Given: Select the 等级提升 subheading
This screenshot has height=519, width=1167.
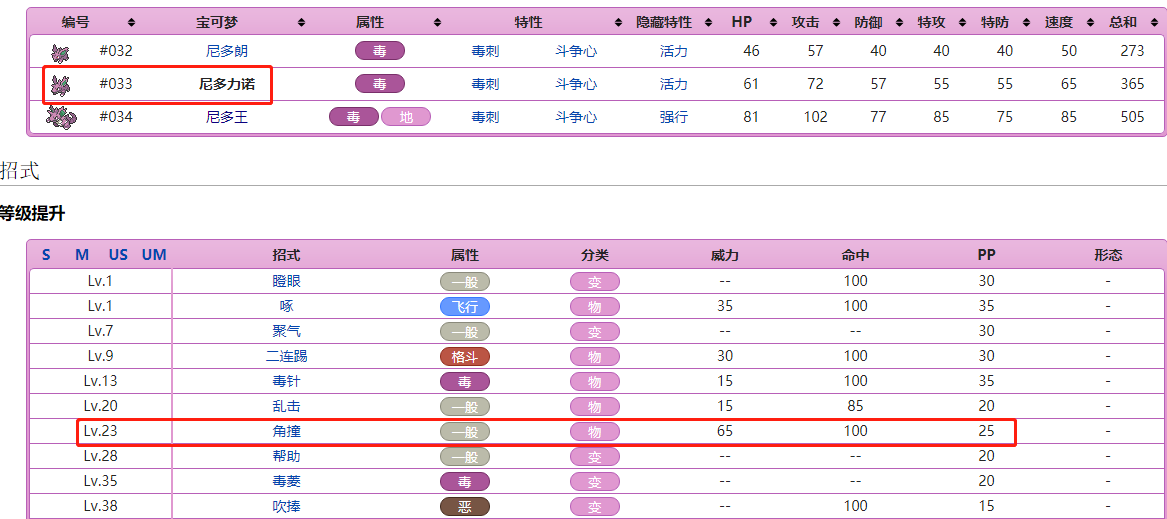Looking at the screenshot, I should pos(32,214).
